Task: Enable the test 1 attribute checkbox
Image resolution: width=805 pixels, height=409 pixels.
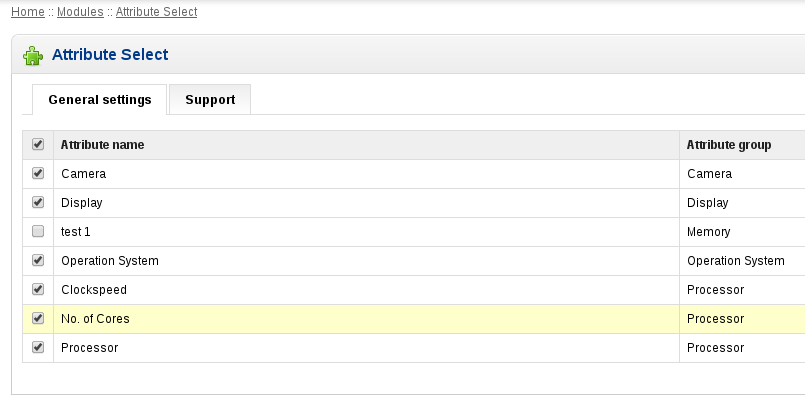Action: 38,231
